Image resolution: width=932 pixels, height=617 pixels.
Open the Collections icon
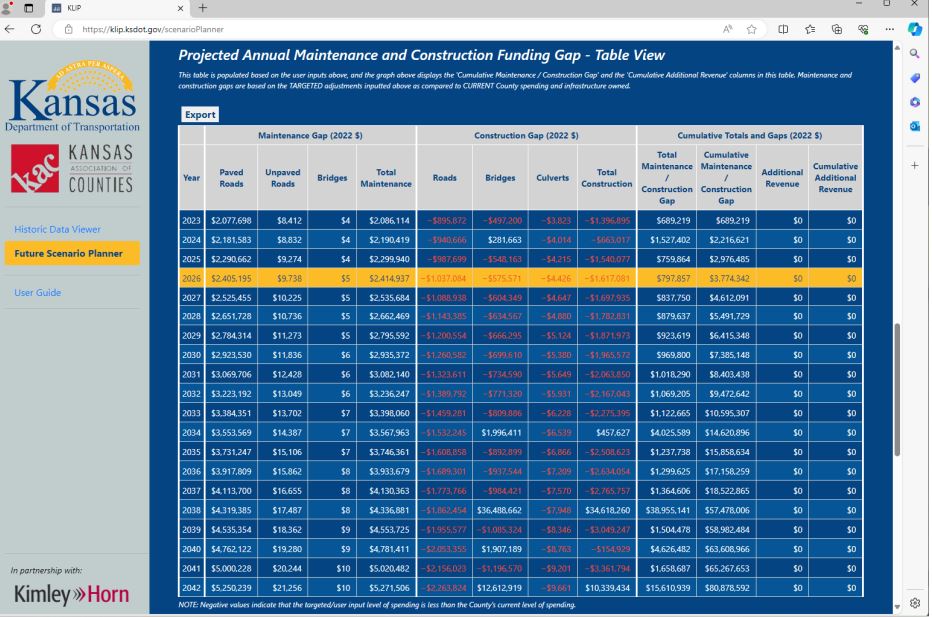(835, 31)
